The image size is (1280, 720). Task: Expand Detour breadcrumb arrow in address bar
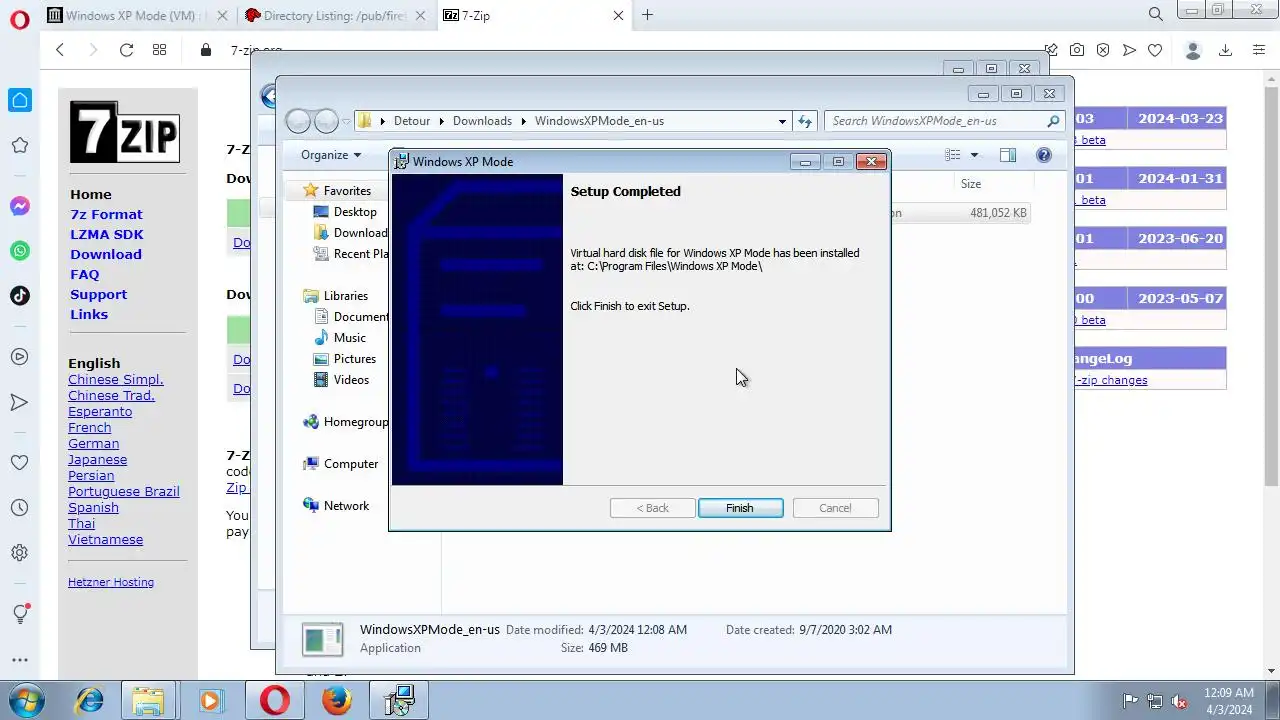(441, 121)
